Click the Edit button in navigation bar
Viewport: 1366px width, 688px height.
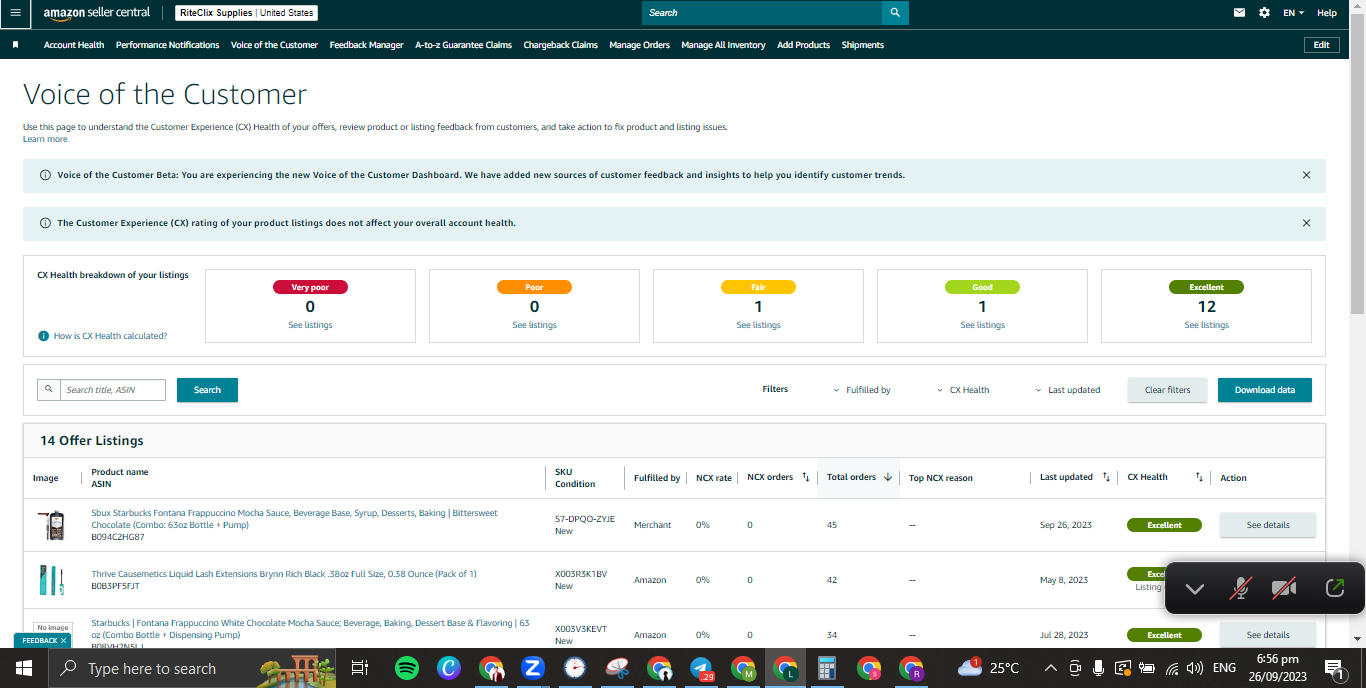click(x=1322, y=45)
